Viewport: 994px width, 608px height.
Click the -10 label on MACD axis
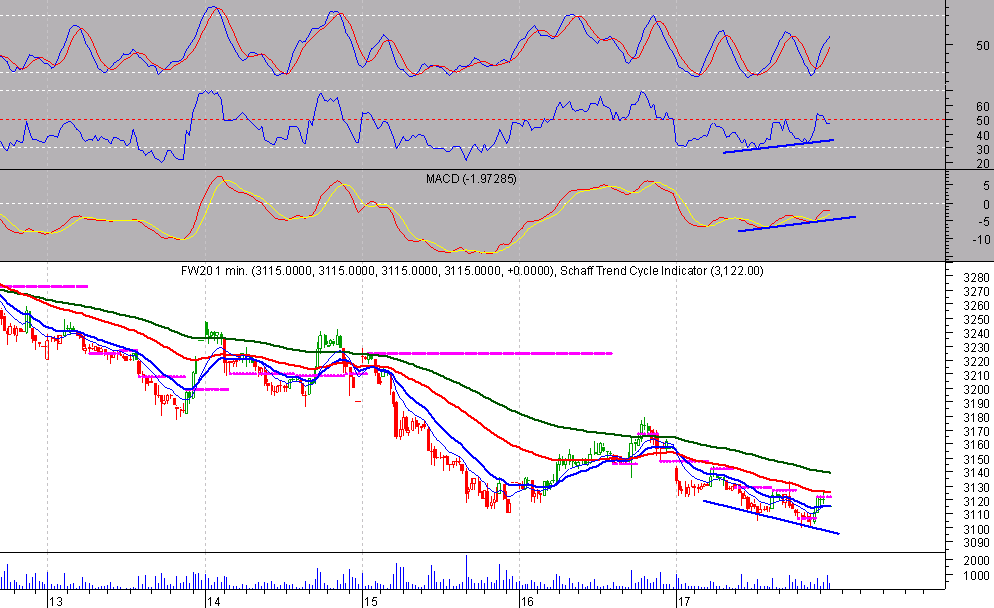click(981, 239)
